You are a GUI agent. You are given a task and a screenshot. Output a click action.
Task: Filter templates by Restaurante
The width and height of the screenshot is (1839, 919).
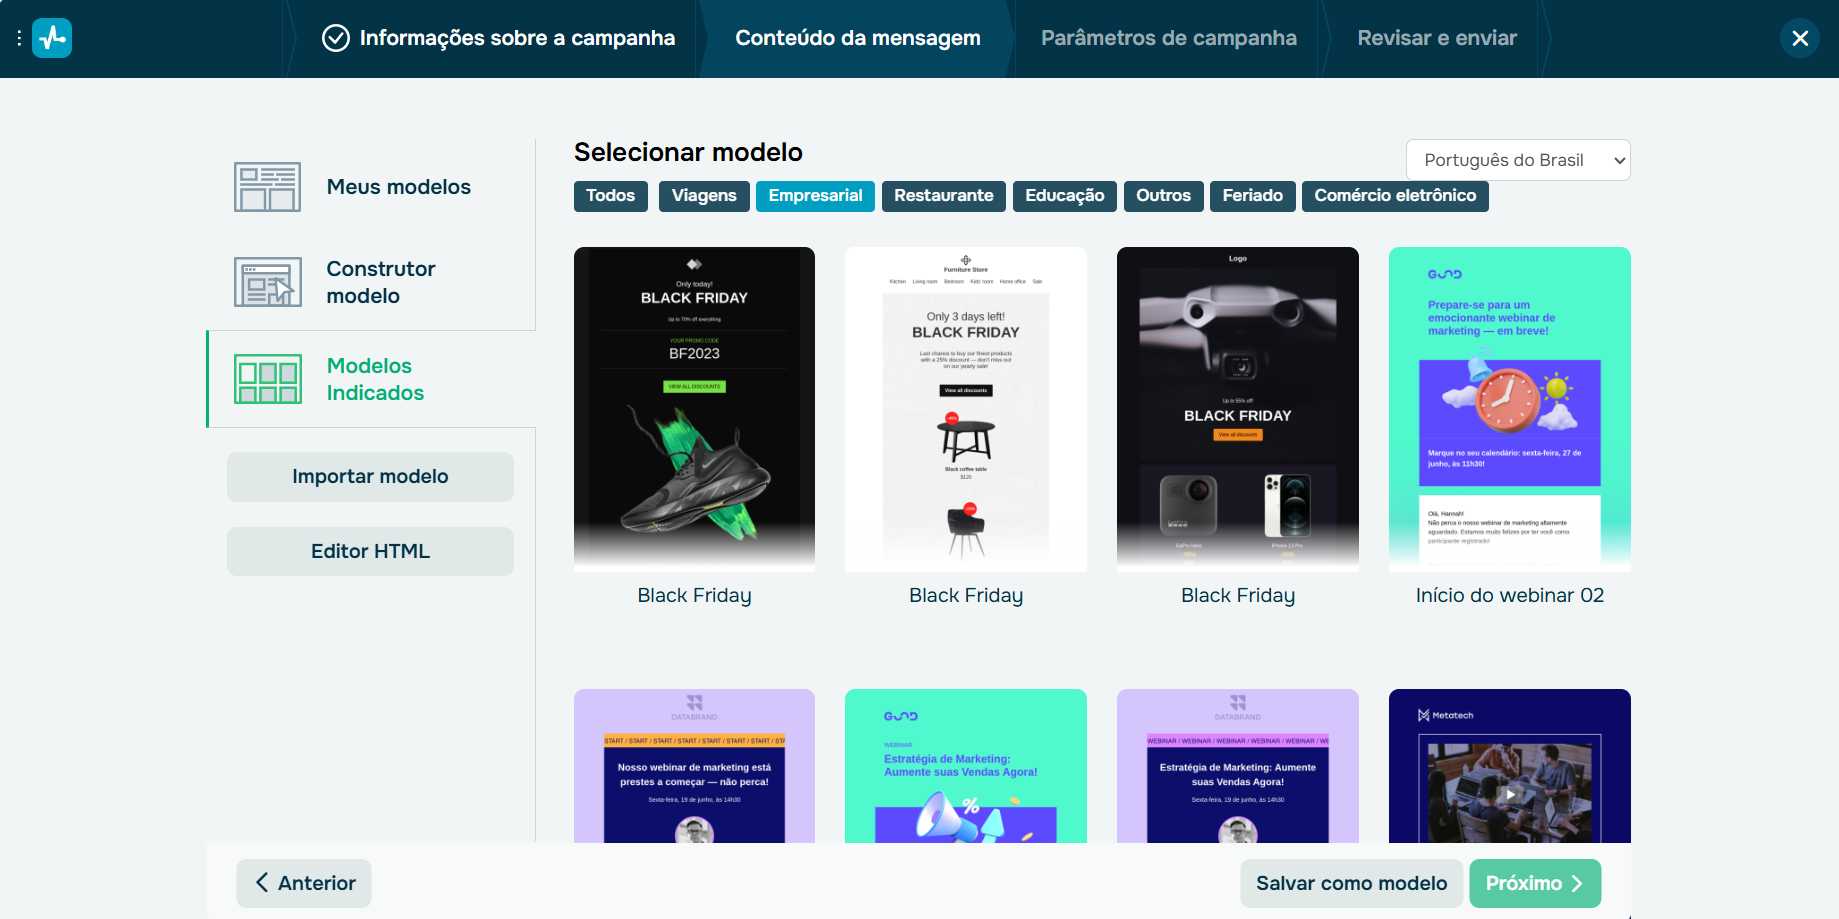[x=944, y=196]
